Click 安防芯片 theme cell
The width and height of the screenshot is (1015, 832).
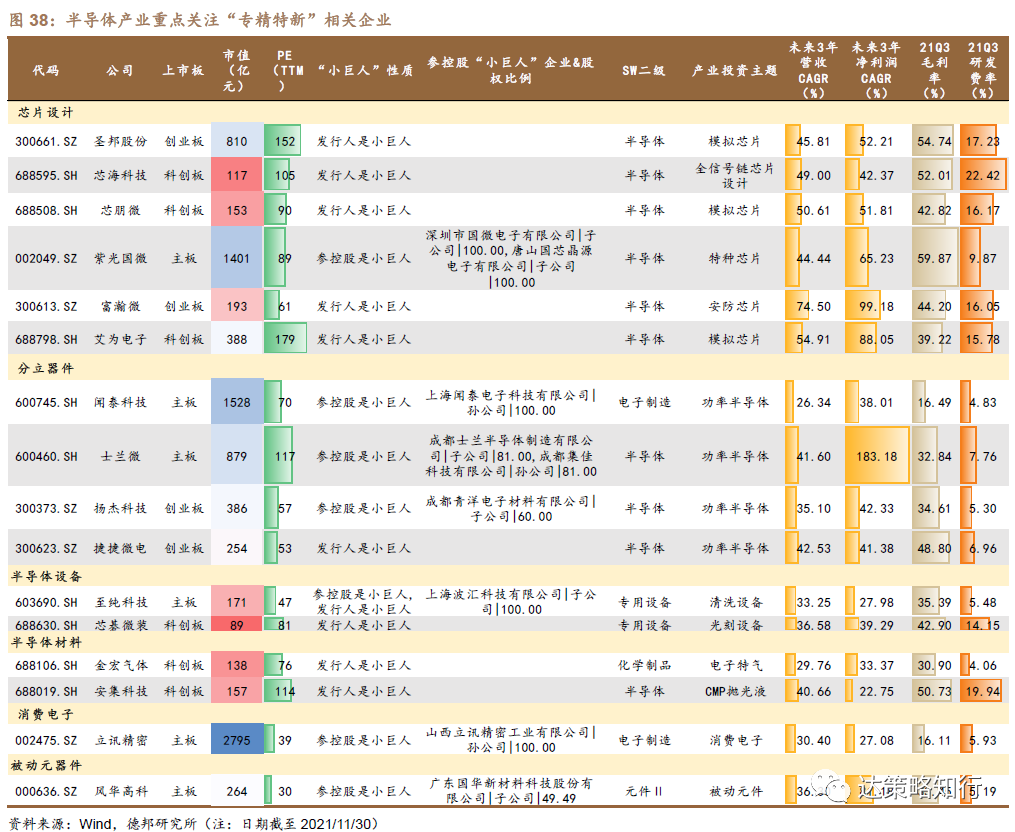coord(734,306)
